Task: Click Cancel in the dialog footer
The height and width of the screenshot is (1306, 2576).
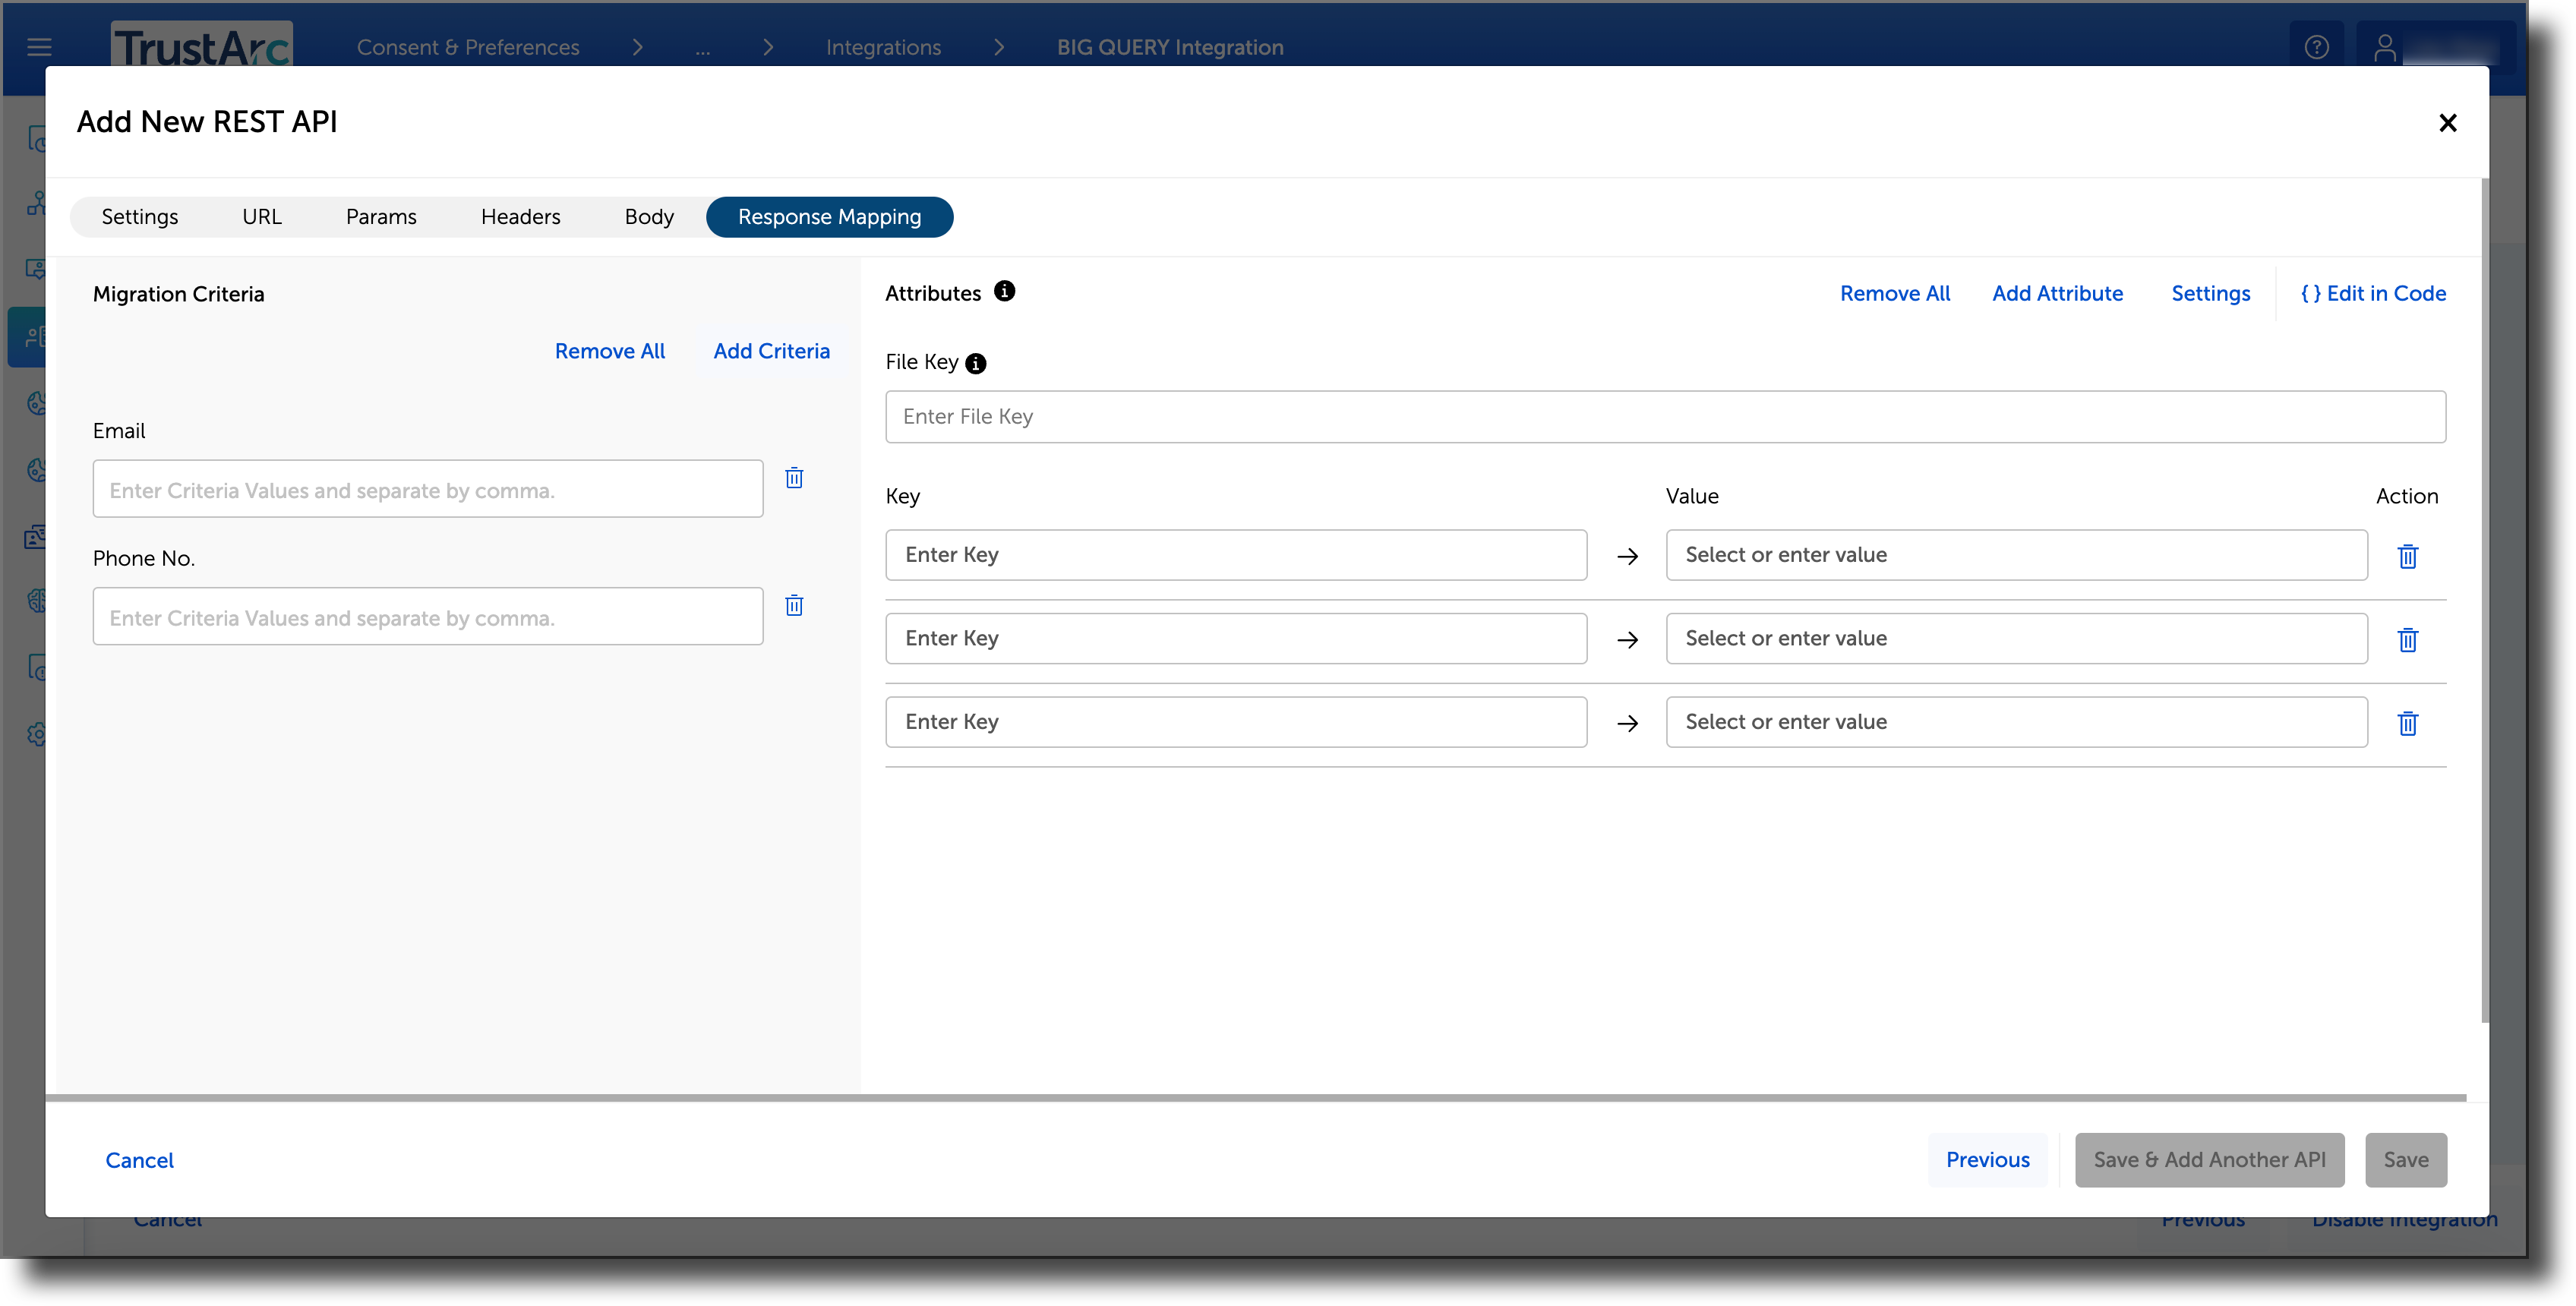Action: pos(139,1160)
